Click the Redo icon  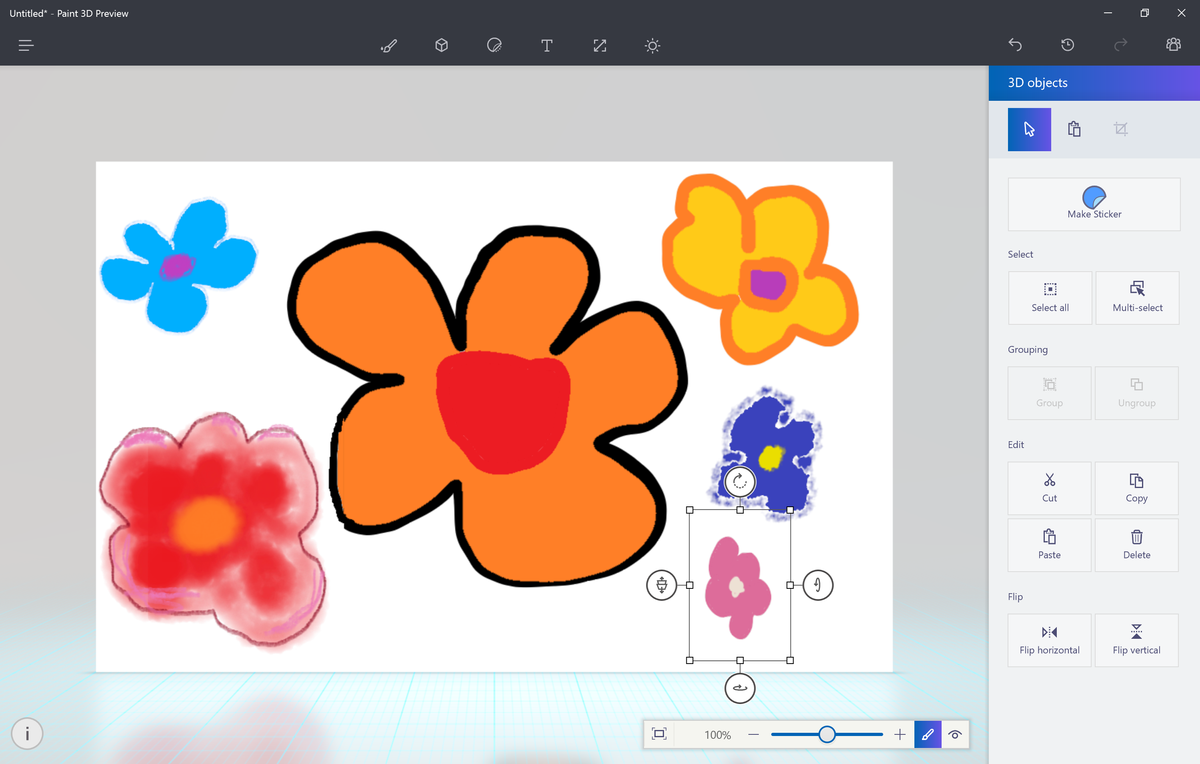[1119, 45]
